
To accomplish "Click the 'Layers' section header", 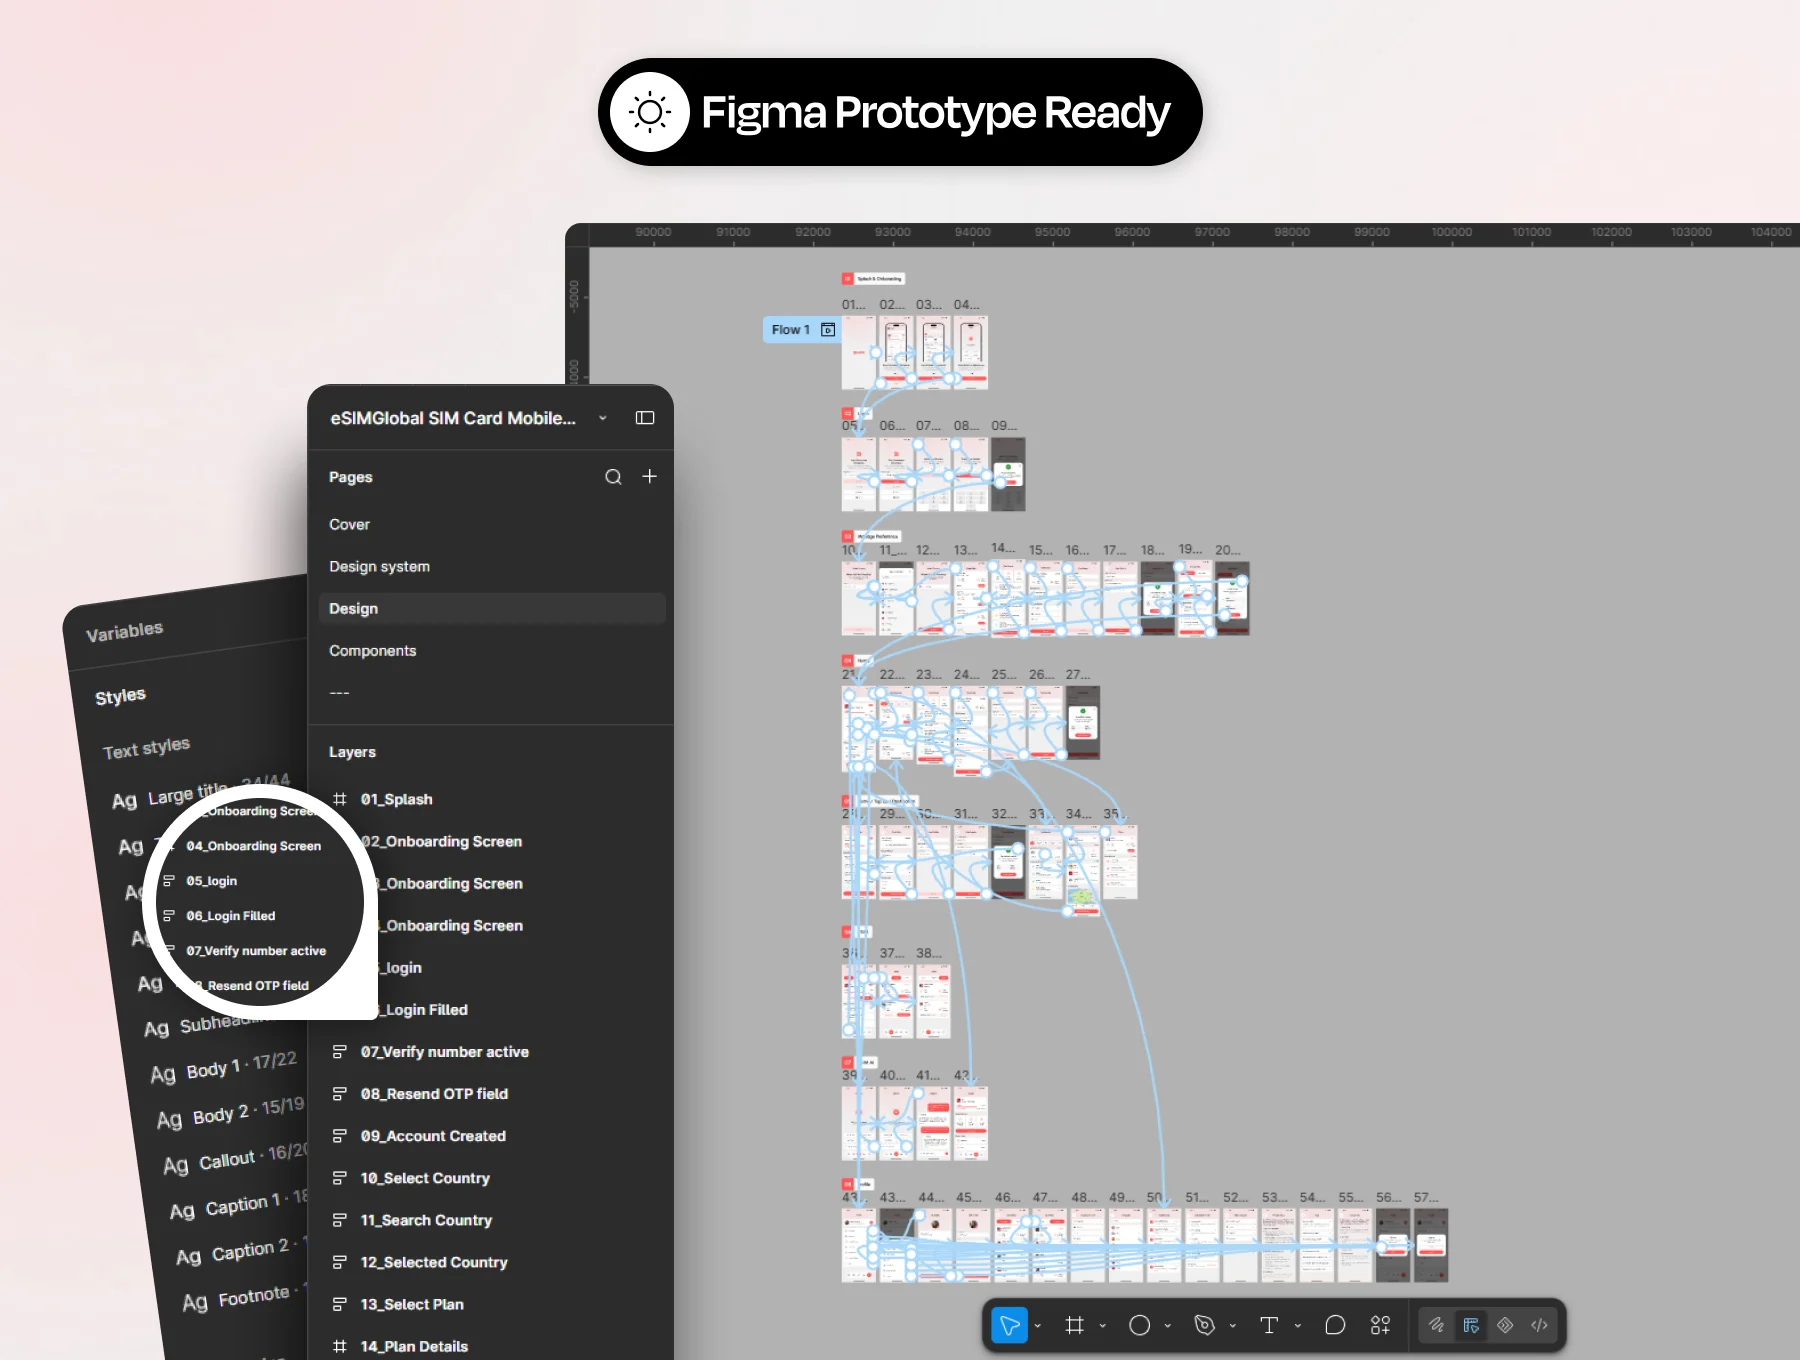I will point(352,752).
